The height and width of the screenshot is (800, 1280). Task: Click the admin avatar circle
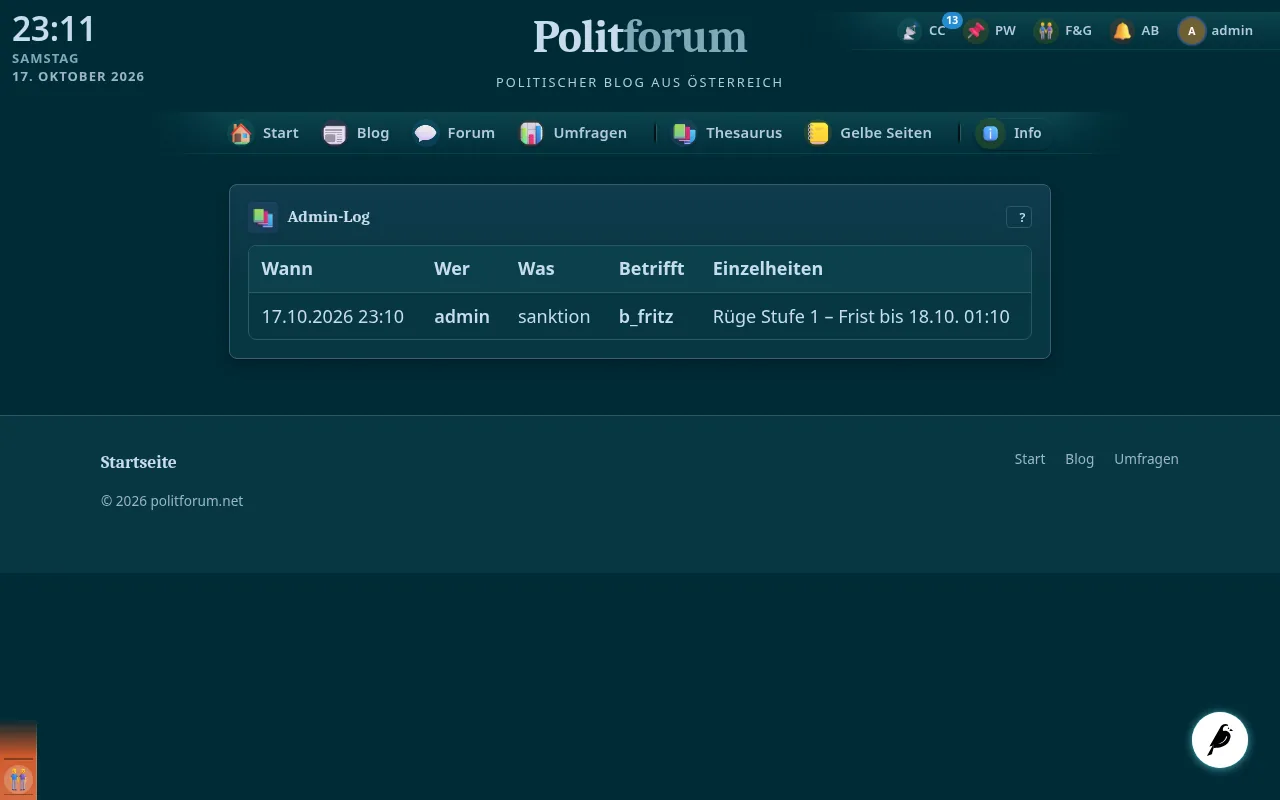pyautogui.click(x=1191, y=31)
